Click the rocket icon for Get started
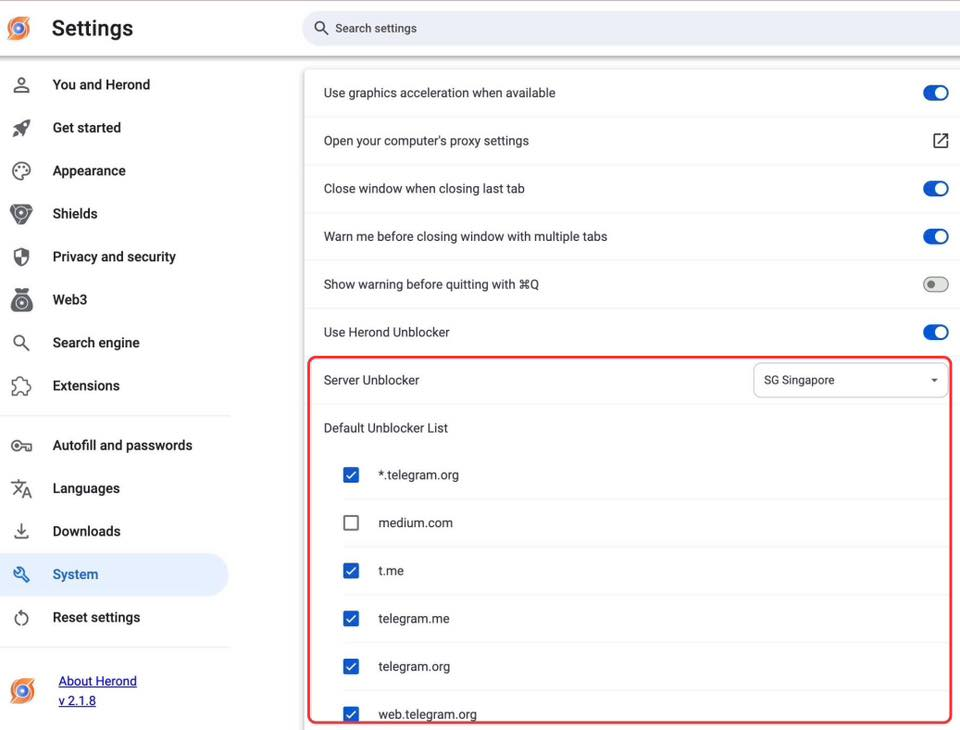960x730 pixels. pyautogui.click(x=21, y=128)
